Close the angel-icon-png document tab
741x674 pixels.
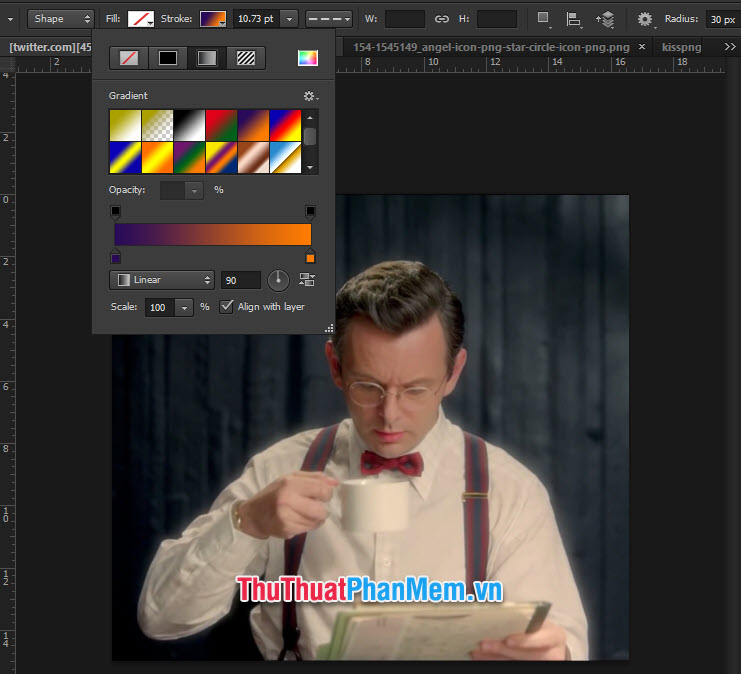coord(642,47)
